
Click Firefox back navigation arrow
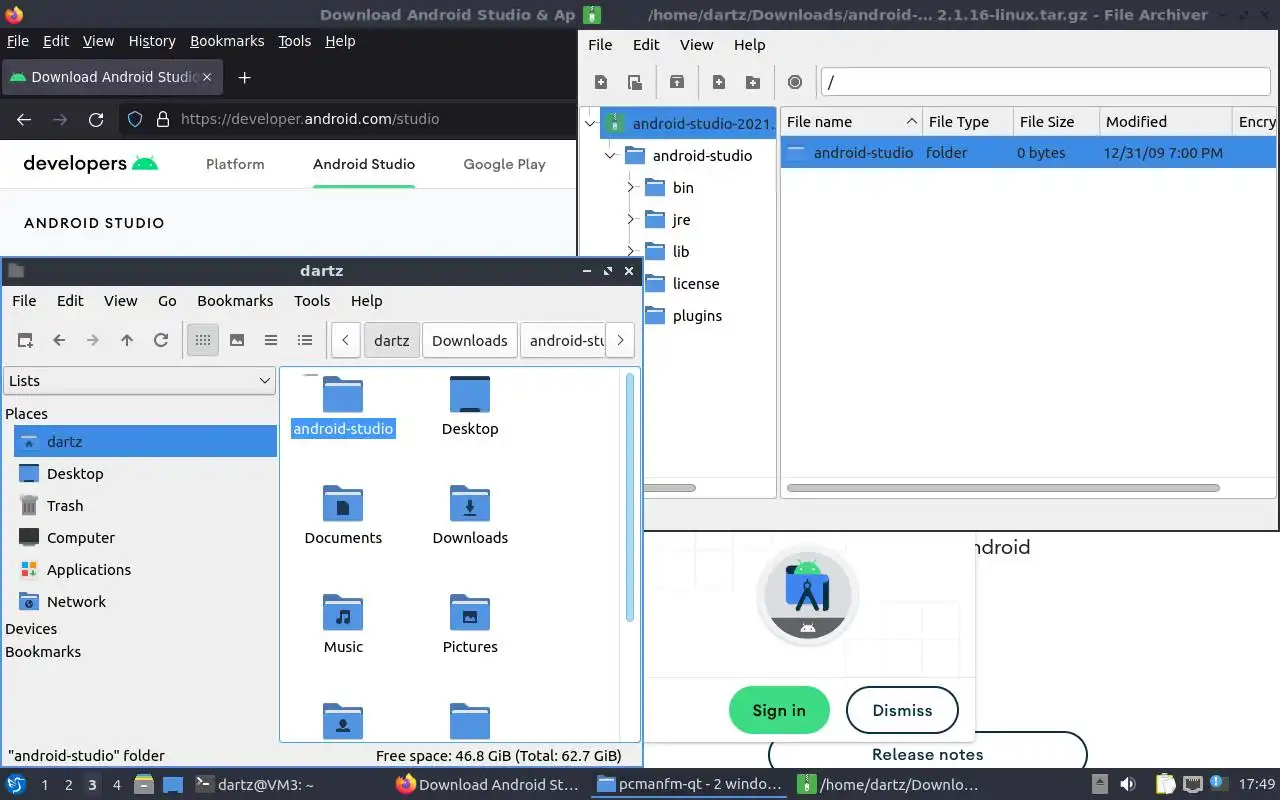[x=24, y=119]
